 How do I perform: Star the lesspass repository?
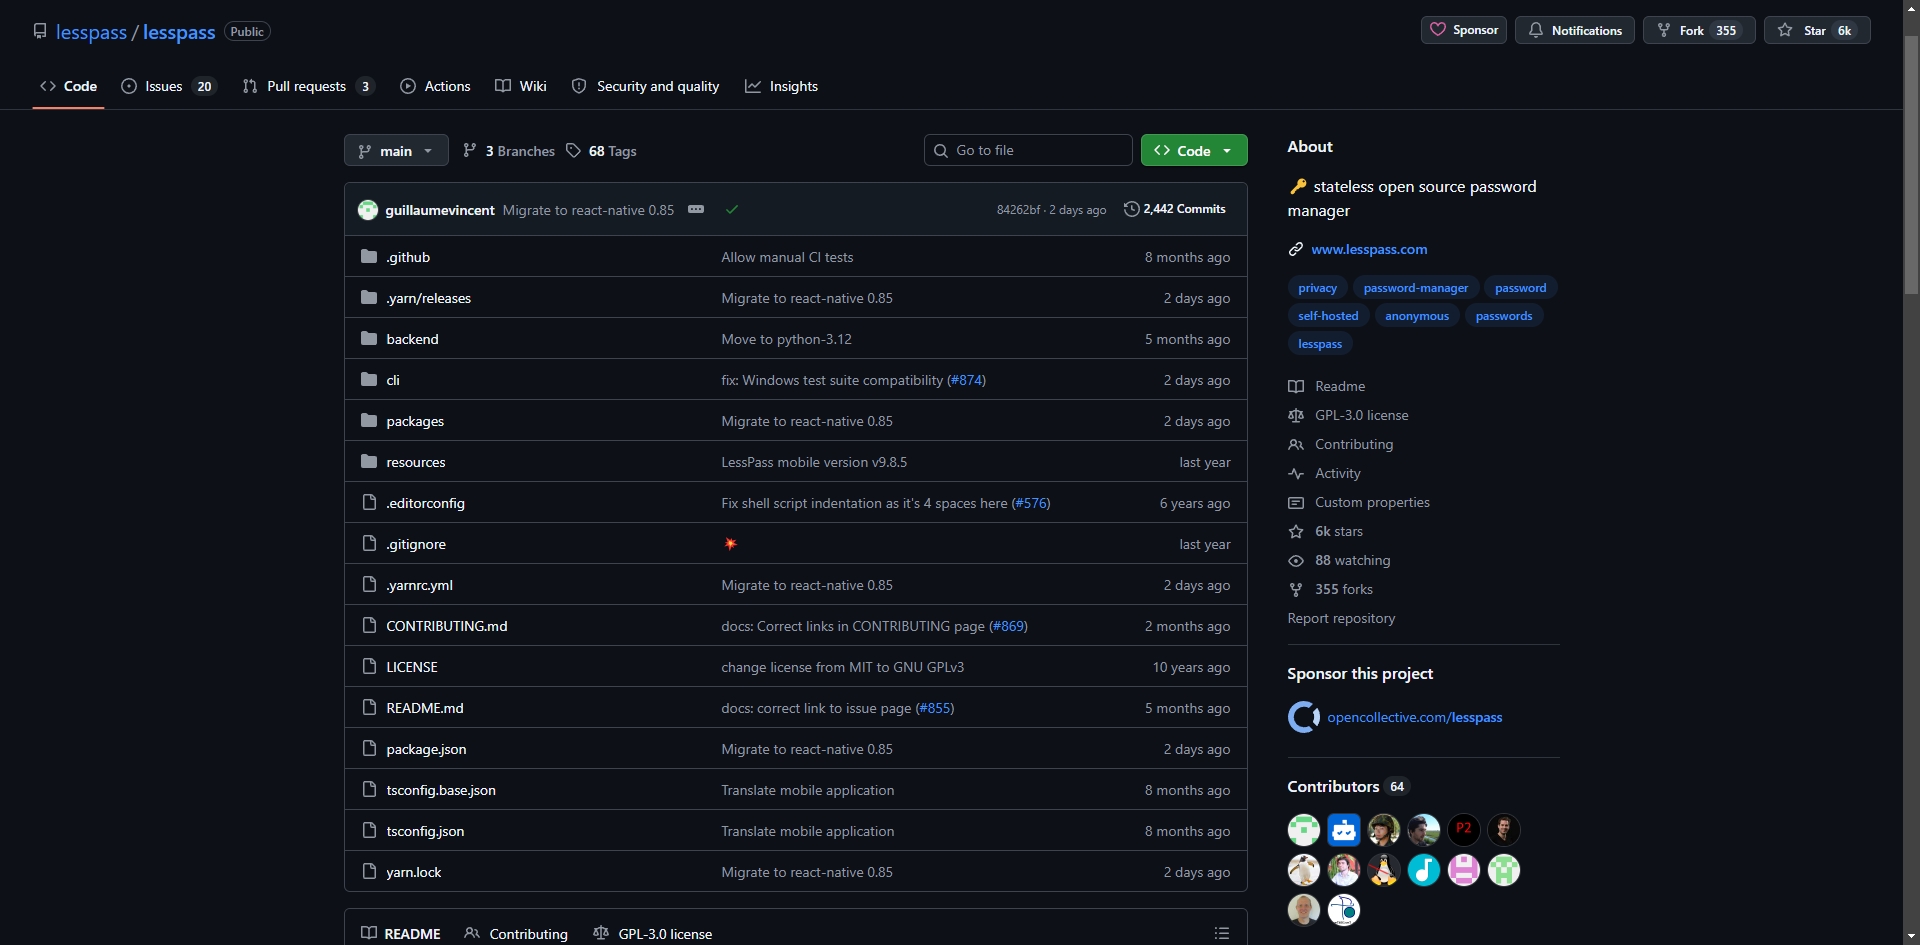pyautogui.click(x=1816, y=30)
